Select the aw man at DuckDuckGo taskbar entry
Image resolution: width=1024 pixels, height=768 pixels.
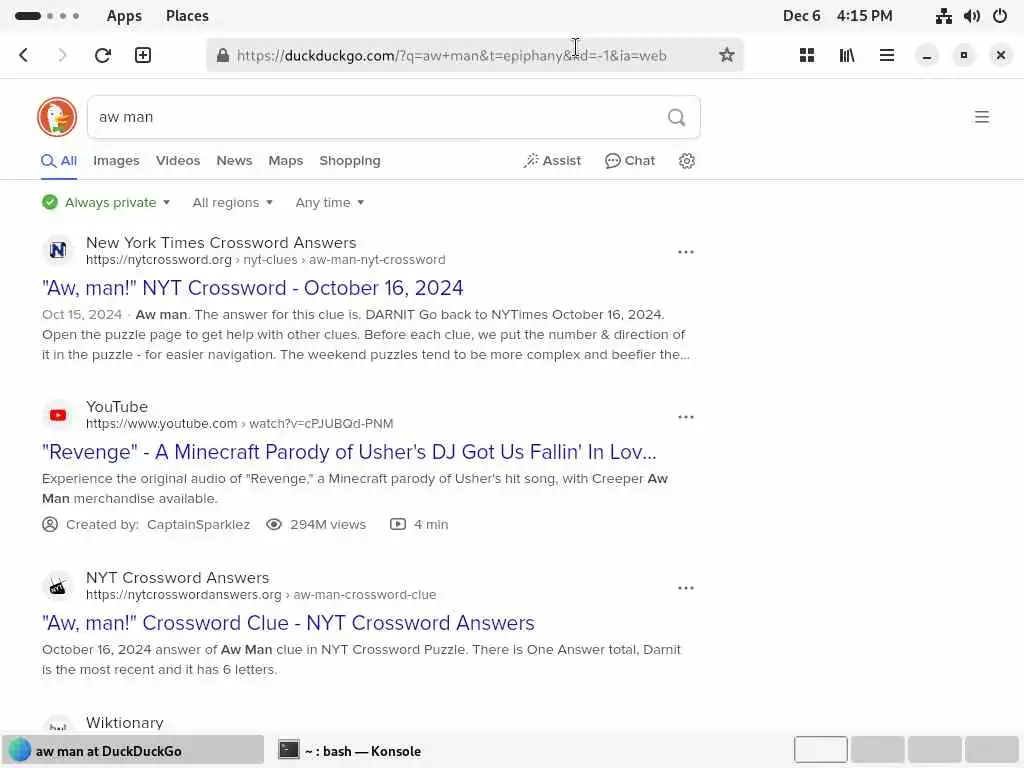(133, 751)
